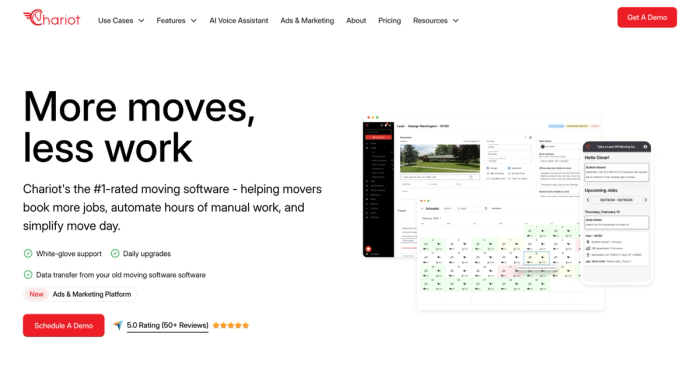This screenshot has width=700, height=368.
Task: Click the Schedule A Demo button
Action: coord(64,326)
